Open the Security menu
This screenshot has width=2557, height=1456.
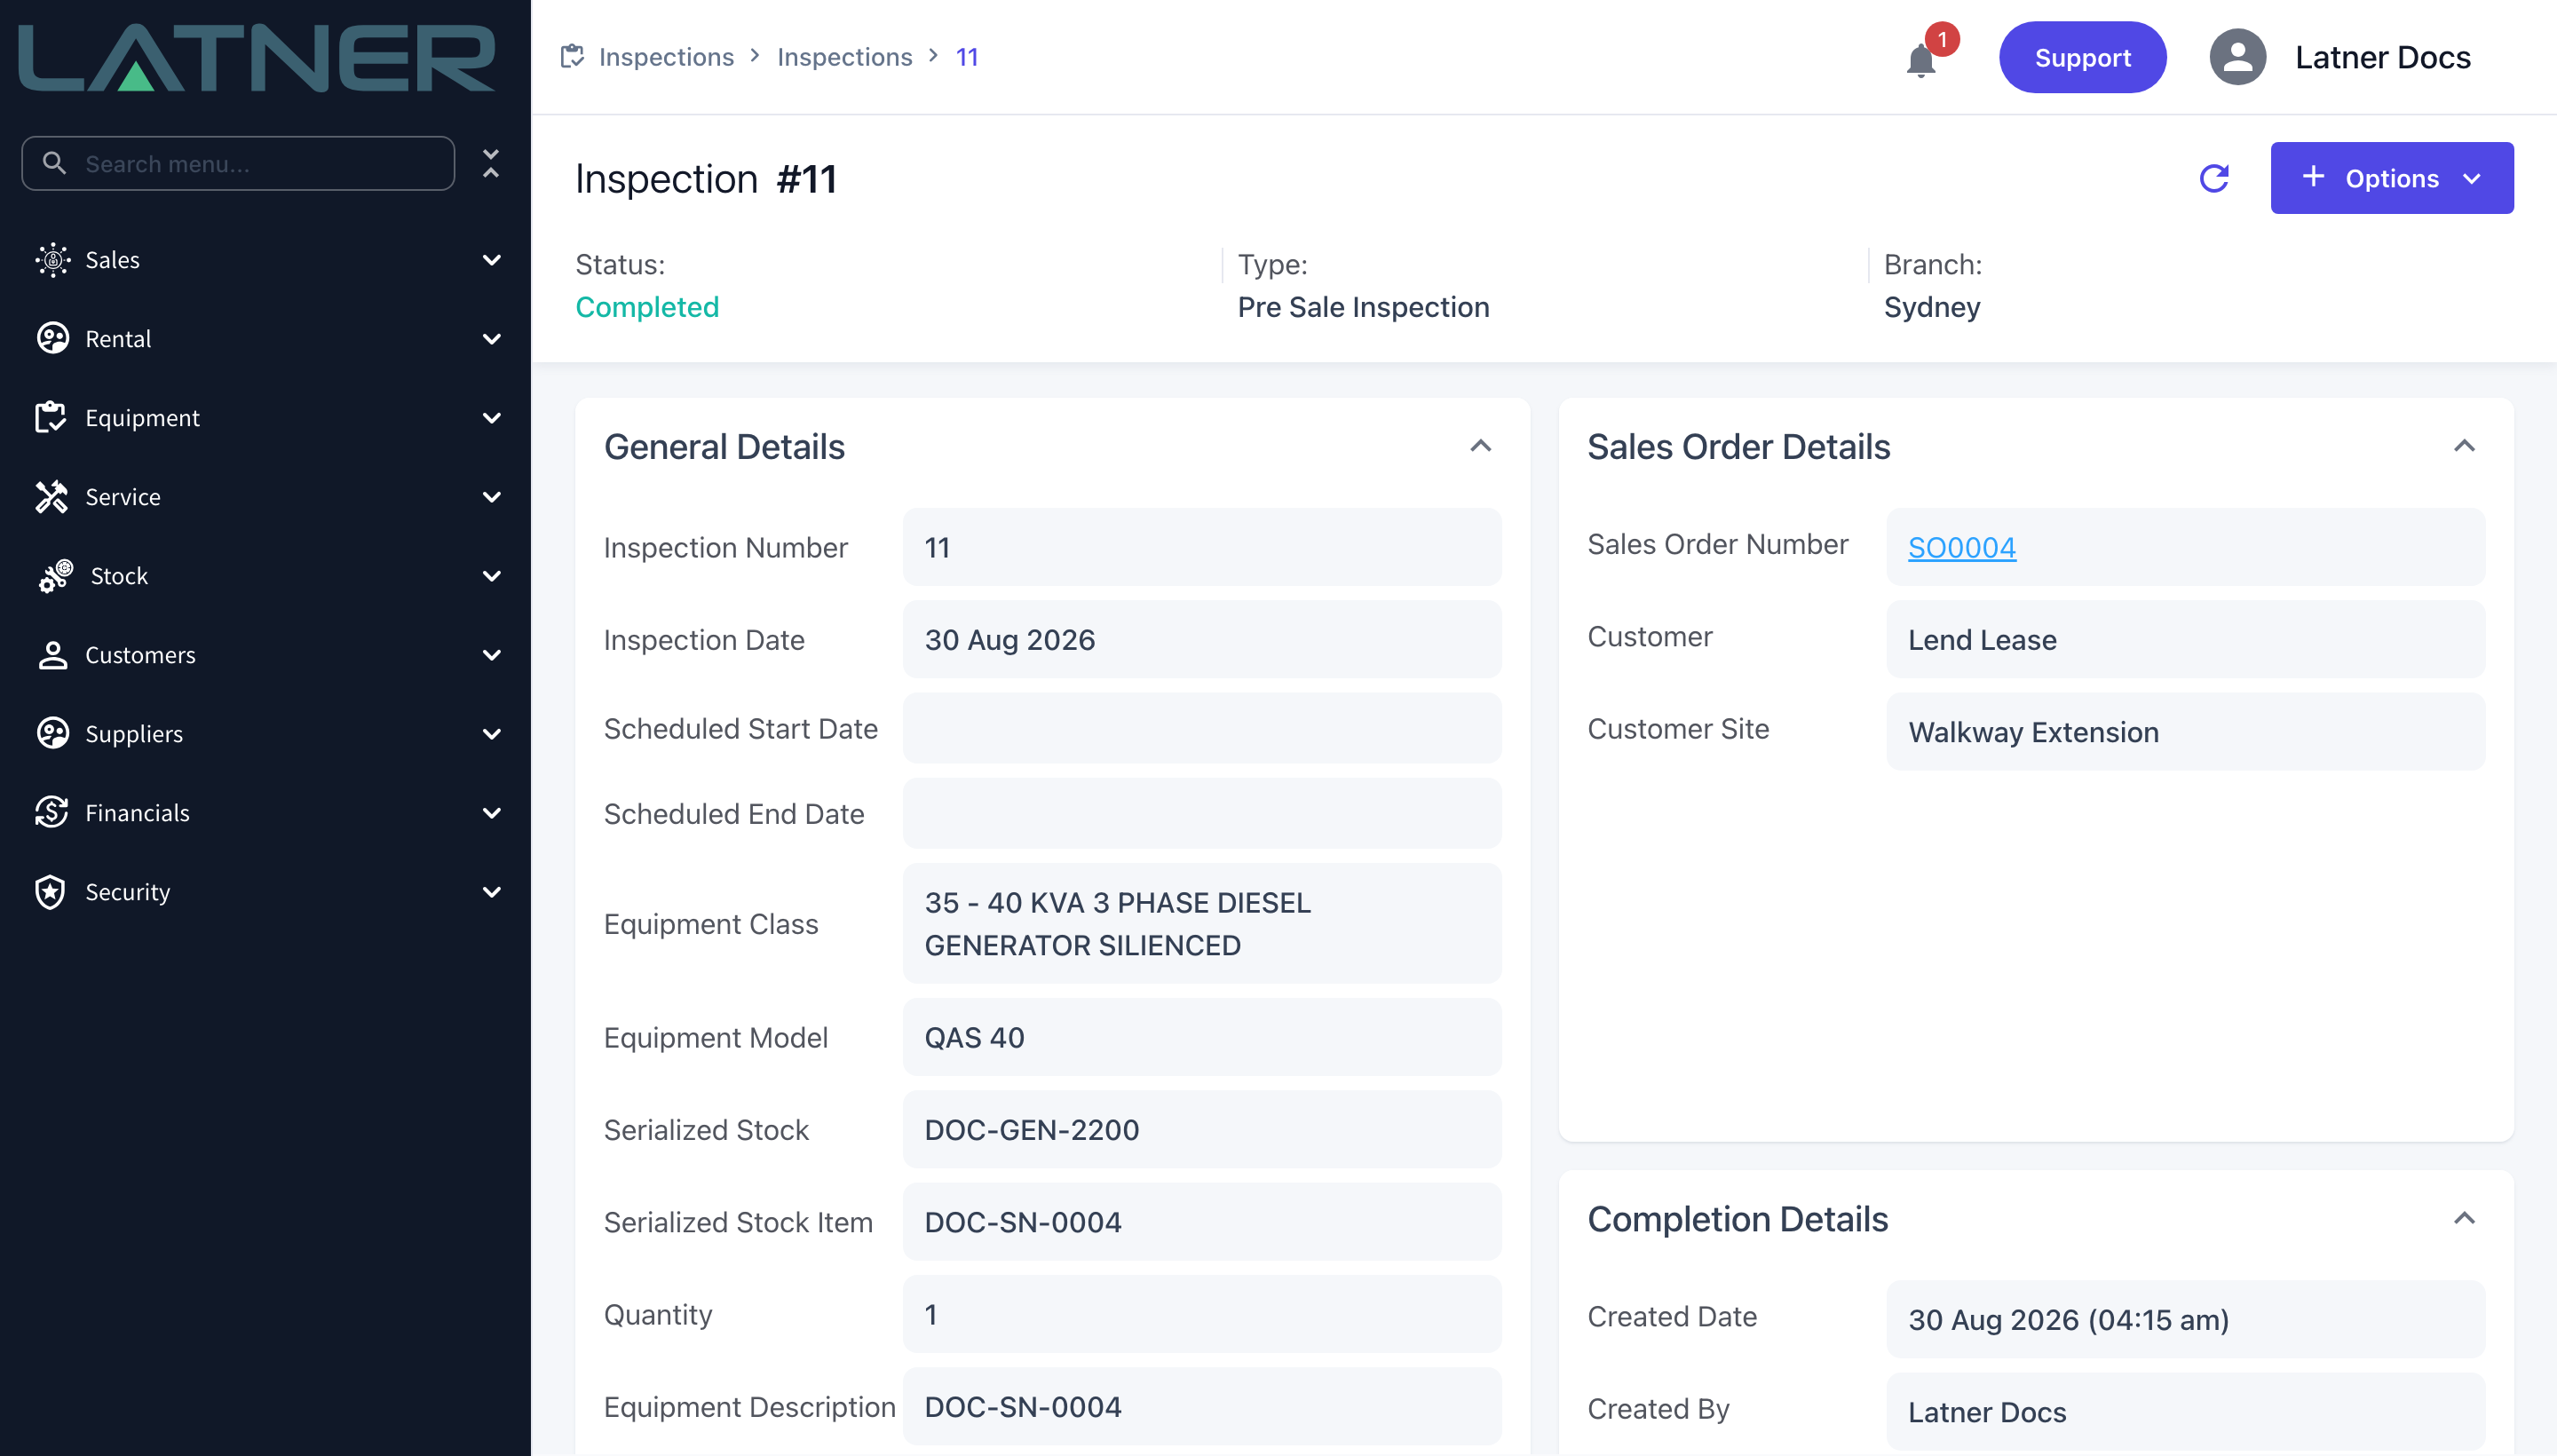[x=265, y=892]
